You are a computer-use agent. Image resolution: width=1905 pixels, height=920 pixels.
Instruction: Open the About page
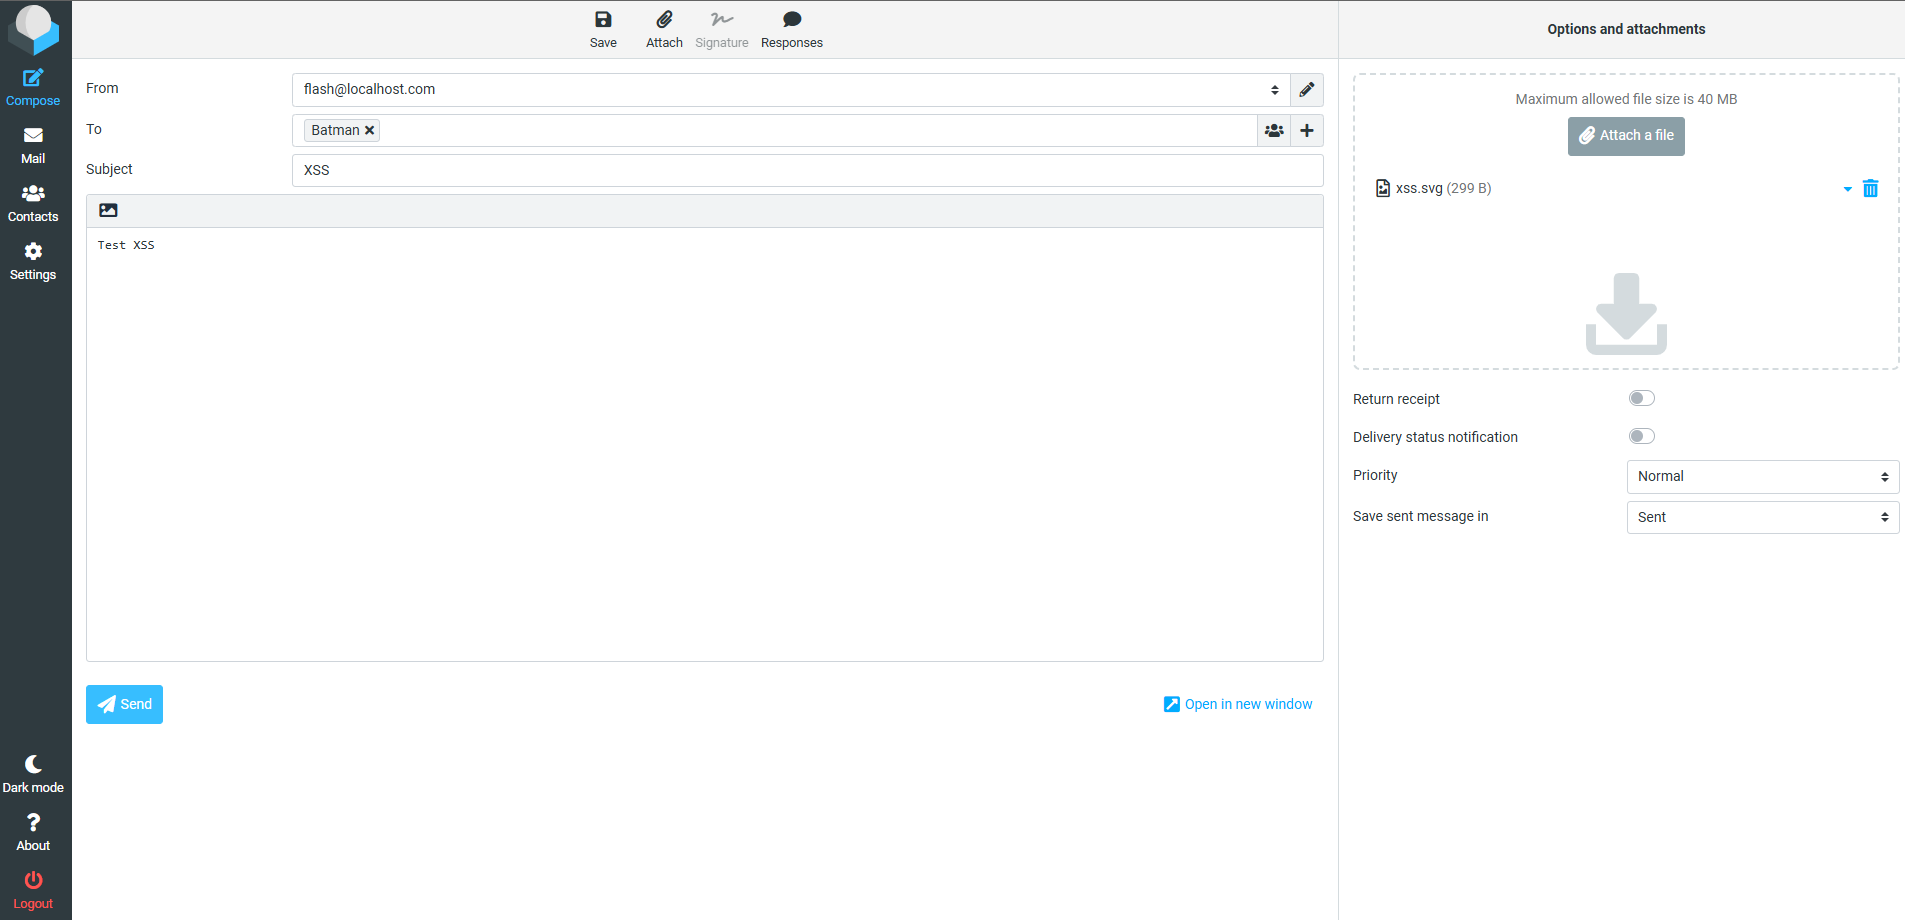(33, 831)
